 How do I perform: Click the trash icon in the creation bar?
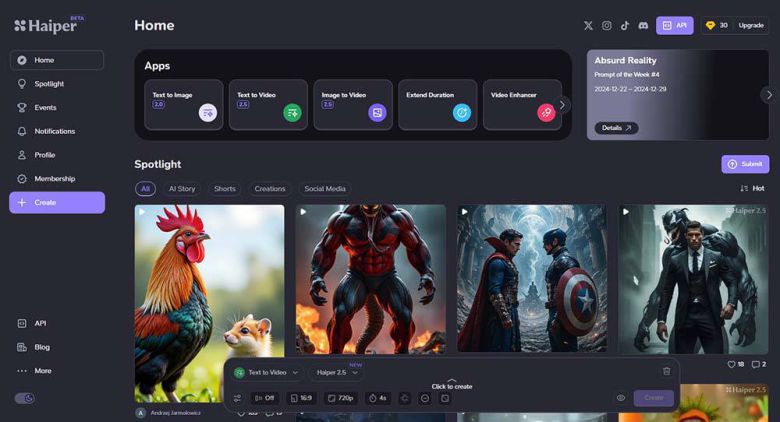(667, 371)
